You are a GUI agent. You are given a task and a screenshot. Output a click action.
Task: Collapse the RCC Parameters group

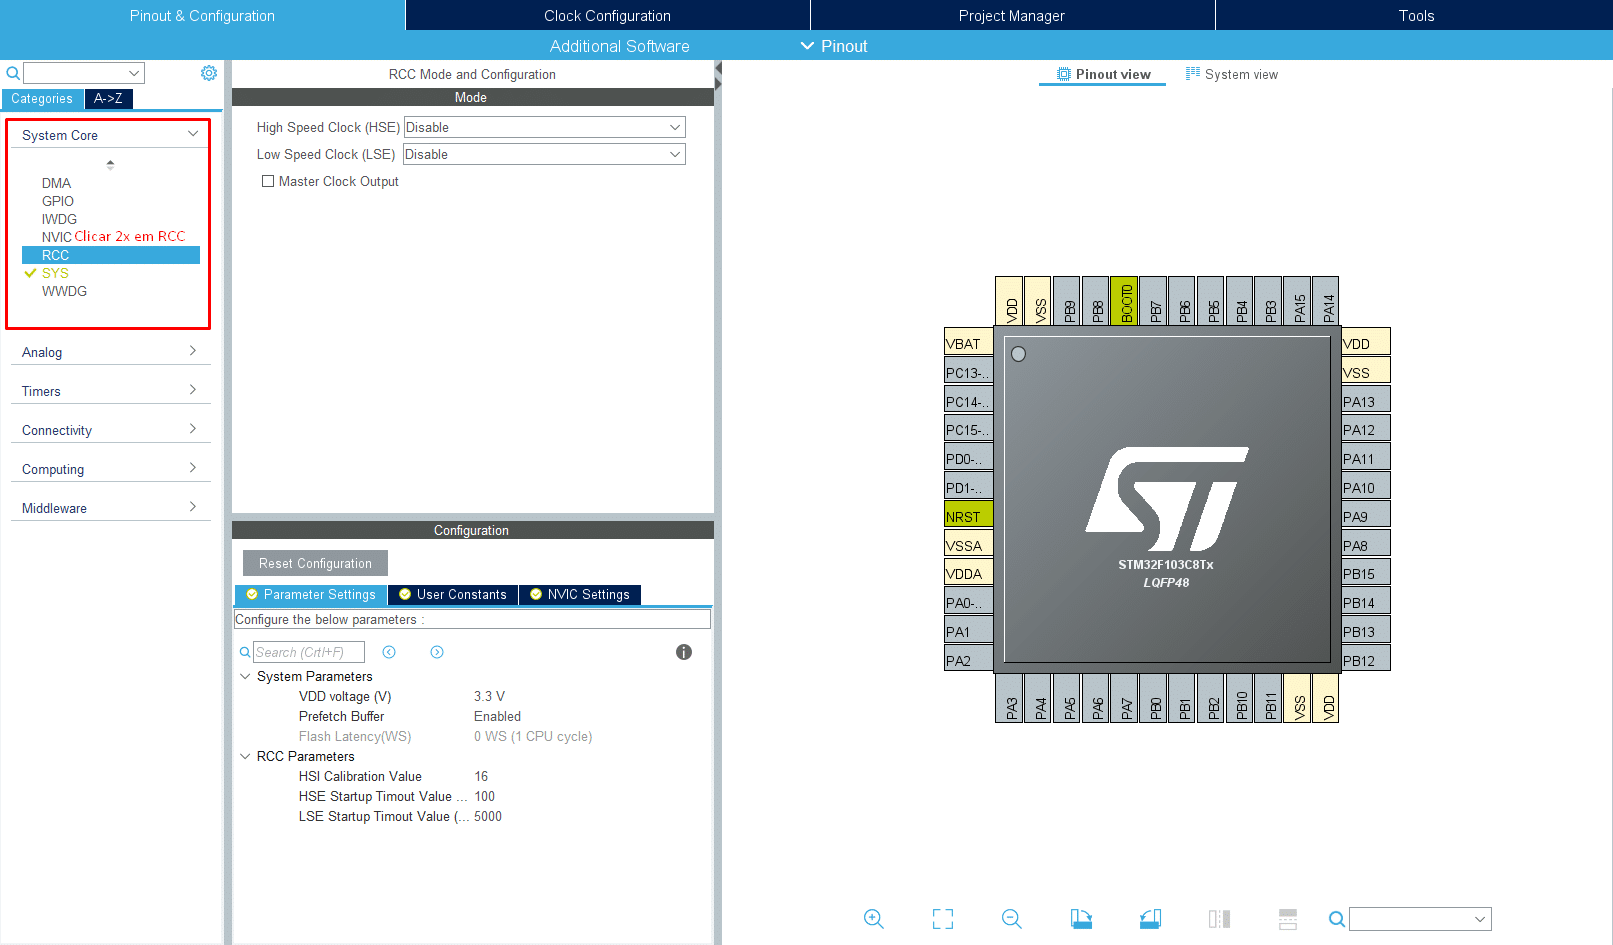tap(245, 756)
